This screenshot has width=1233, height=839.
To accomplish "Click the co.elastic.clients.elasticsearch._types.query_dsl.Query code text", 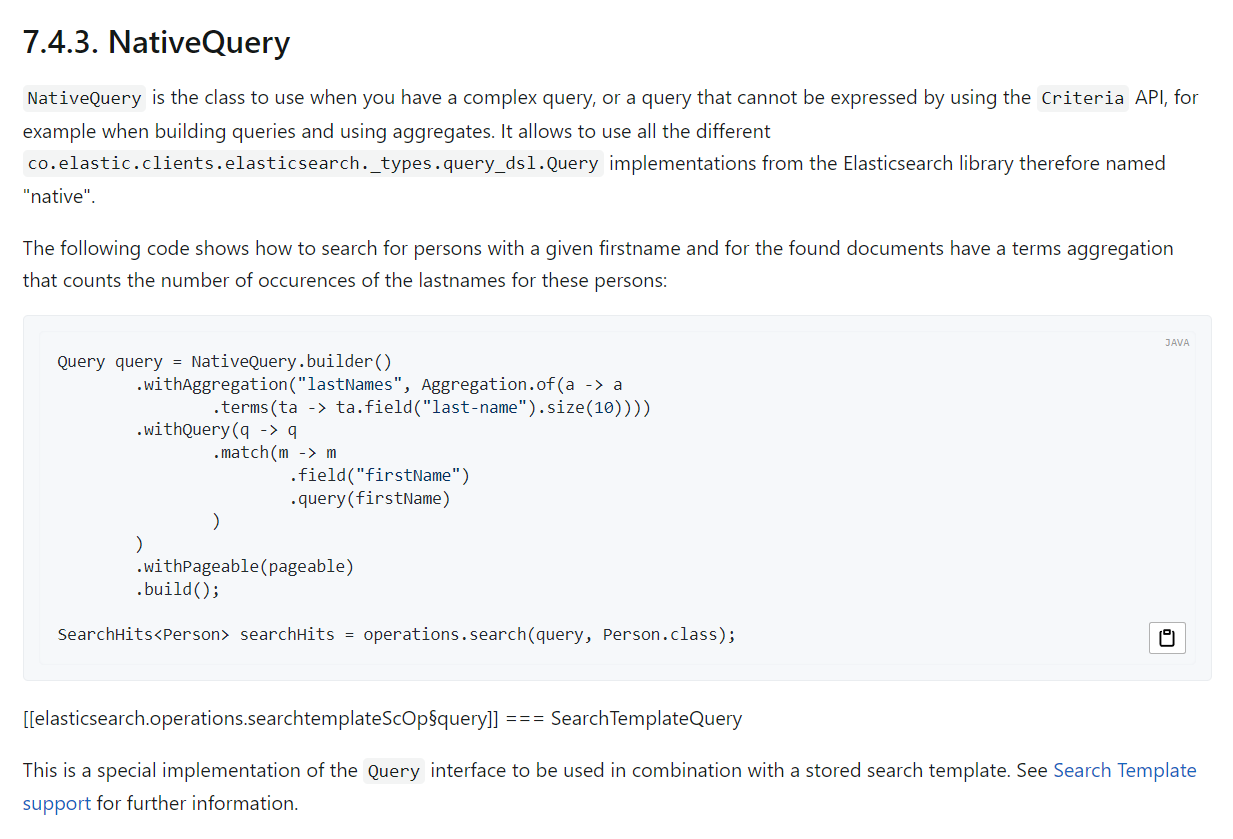I will pos(313,163).
